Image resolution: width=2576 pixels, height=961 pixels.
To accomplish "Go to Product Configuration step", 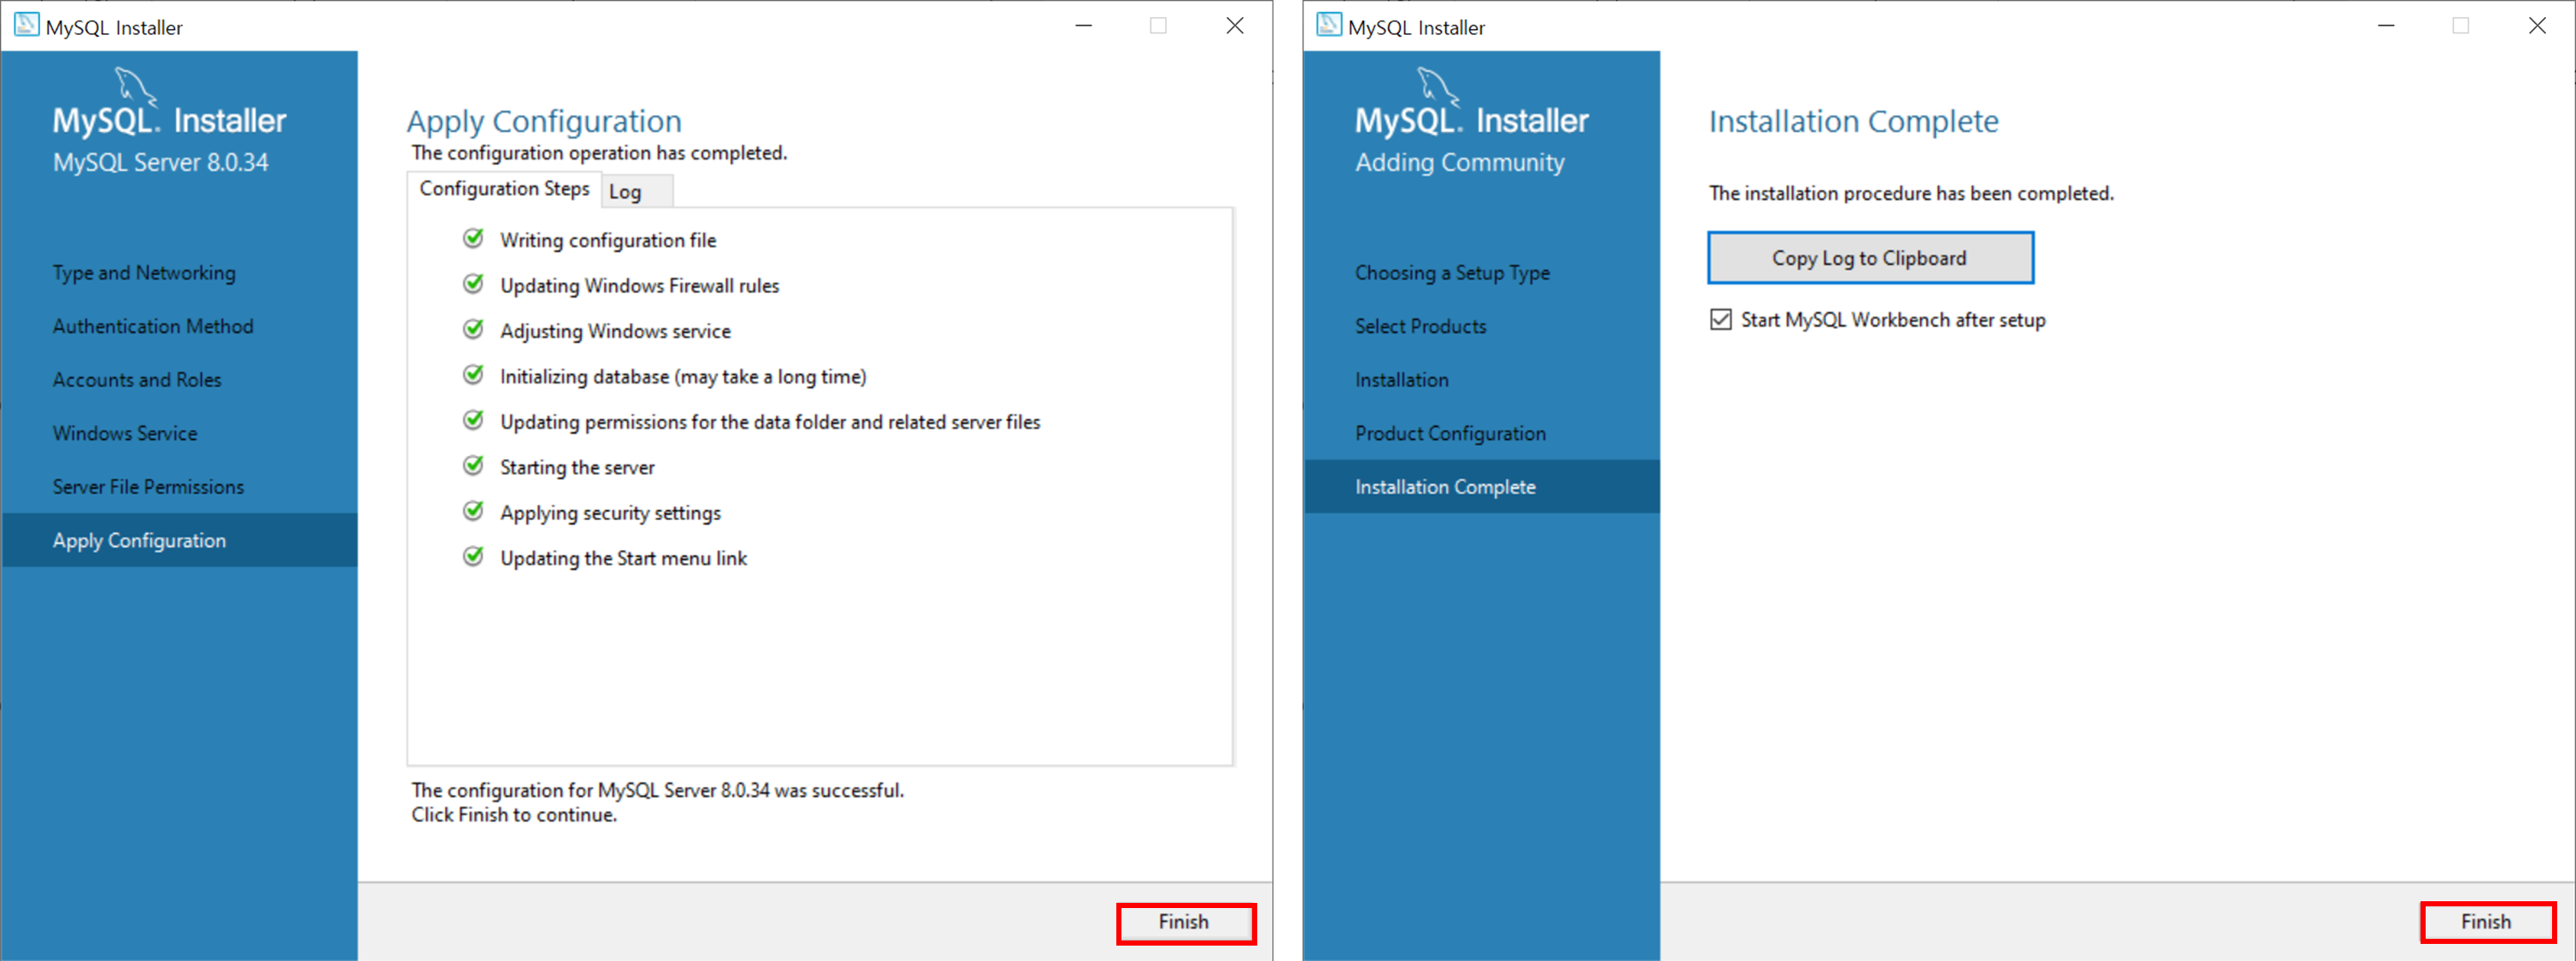I will point(1450,433).
